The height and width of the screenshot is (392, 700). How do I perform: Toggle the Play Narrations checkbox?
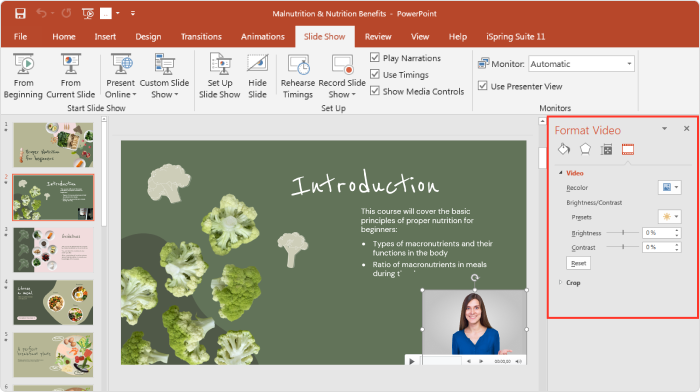pyautogui.click(x=375, y=58)
